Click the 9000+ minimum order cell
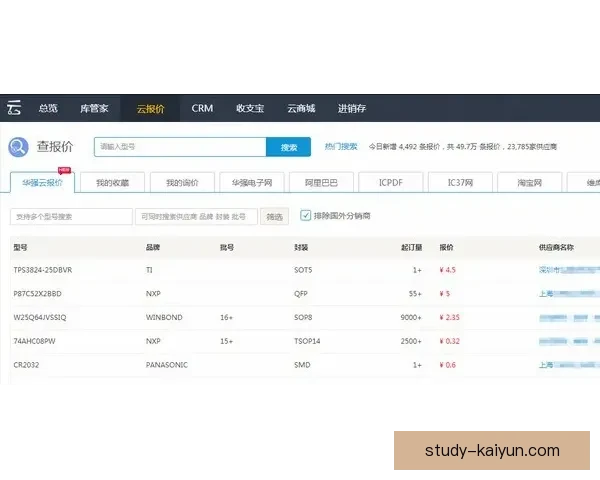The height and width of the screenshot is (480, 600). pyautogui.click(x=411, y=317)
